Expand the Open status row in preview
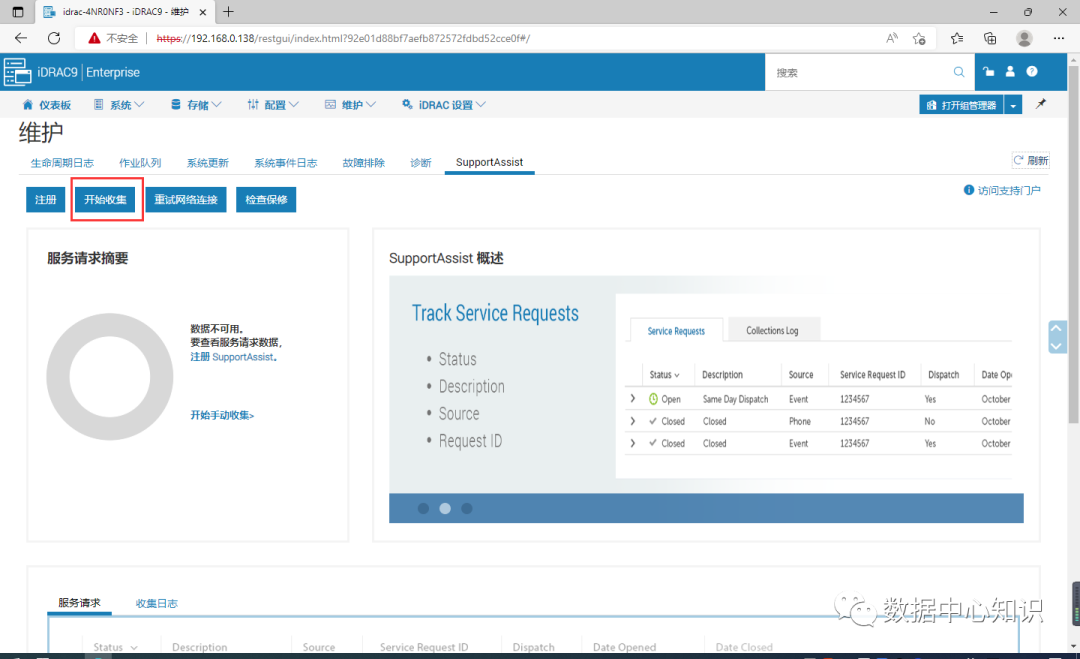 tap(632, 399)
